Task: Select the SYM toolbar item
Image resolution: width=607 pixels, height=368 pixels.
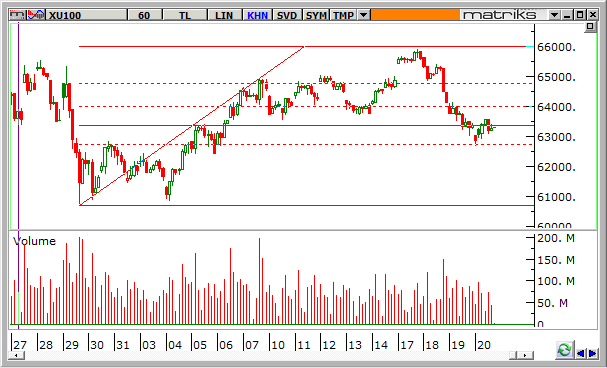Action: pos(316,15)
